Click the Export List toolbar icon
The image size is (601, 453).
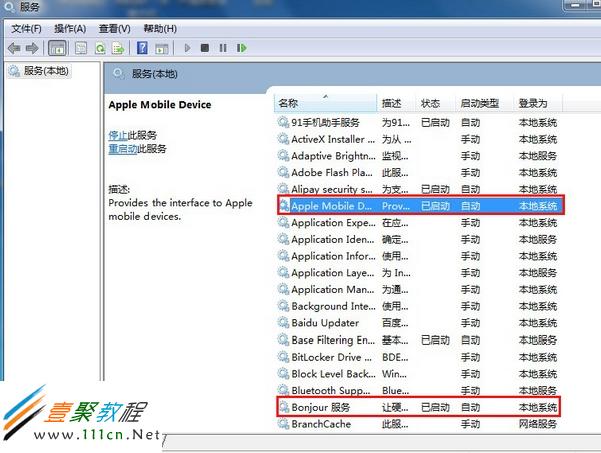click(x=118, y=48)
